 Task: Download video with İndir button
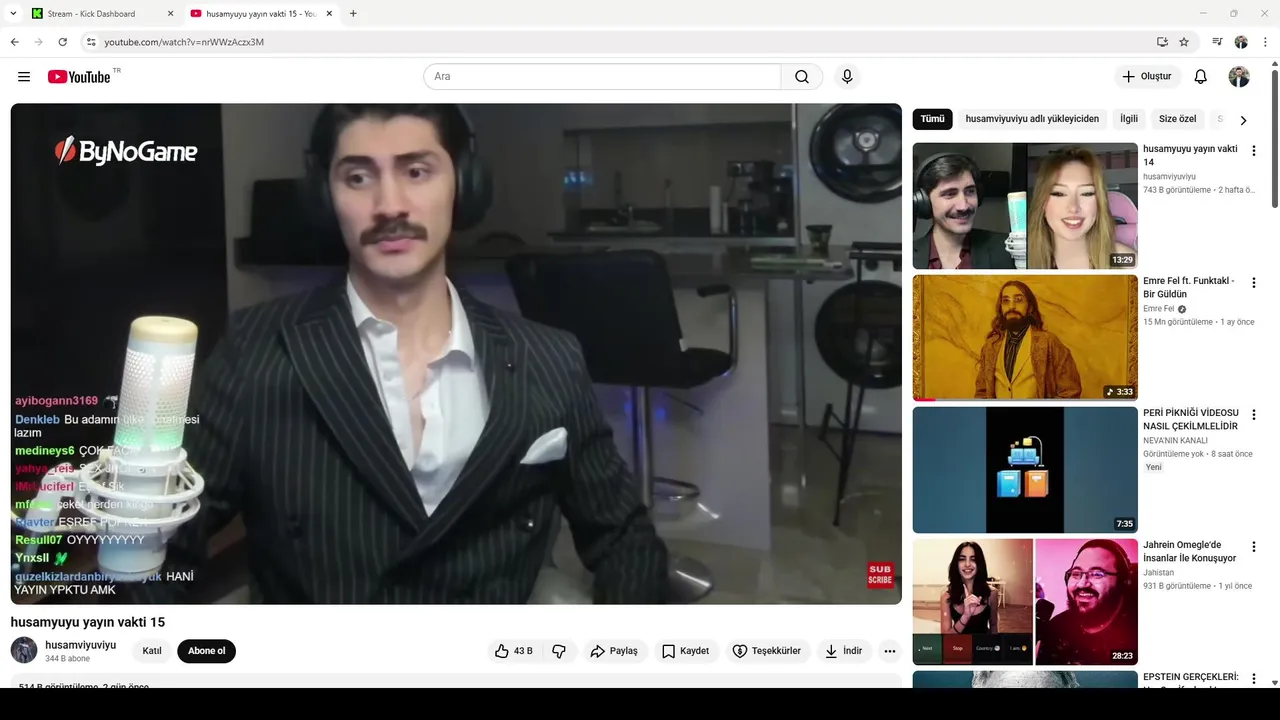click(843, 651)
